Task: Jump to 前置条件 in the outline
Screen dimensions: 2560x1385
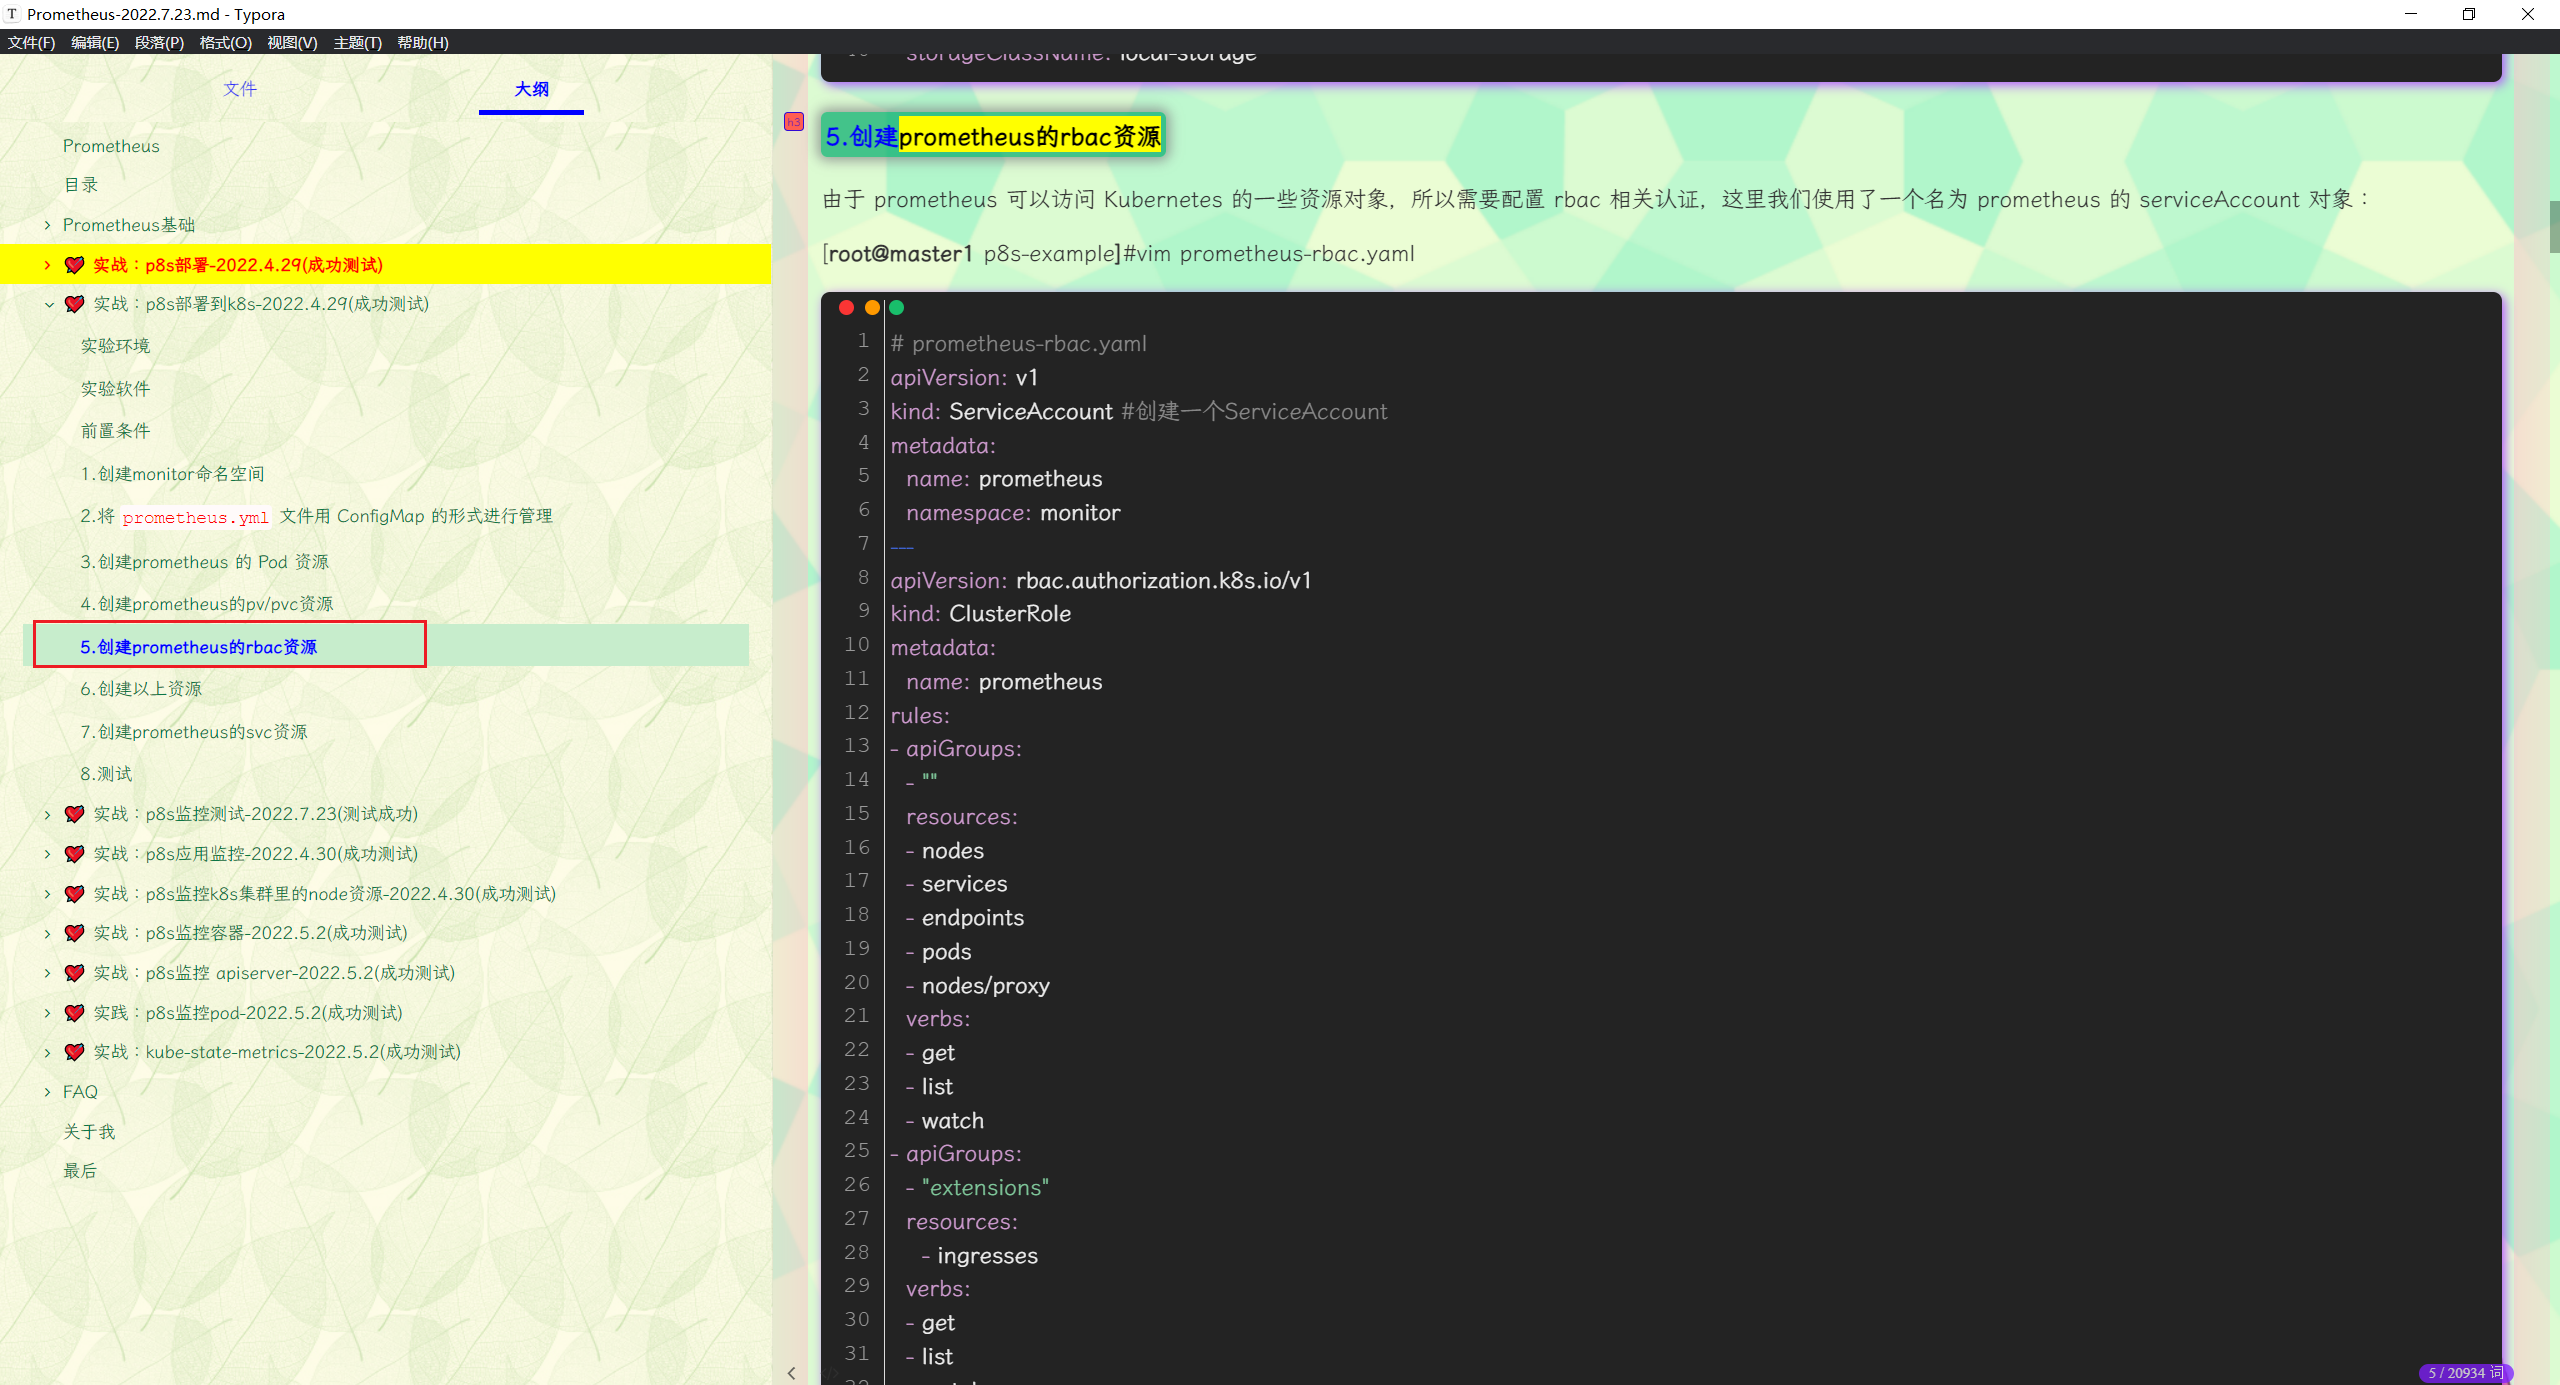Action: (115, 431)
